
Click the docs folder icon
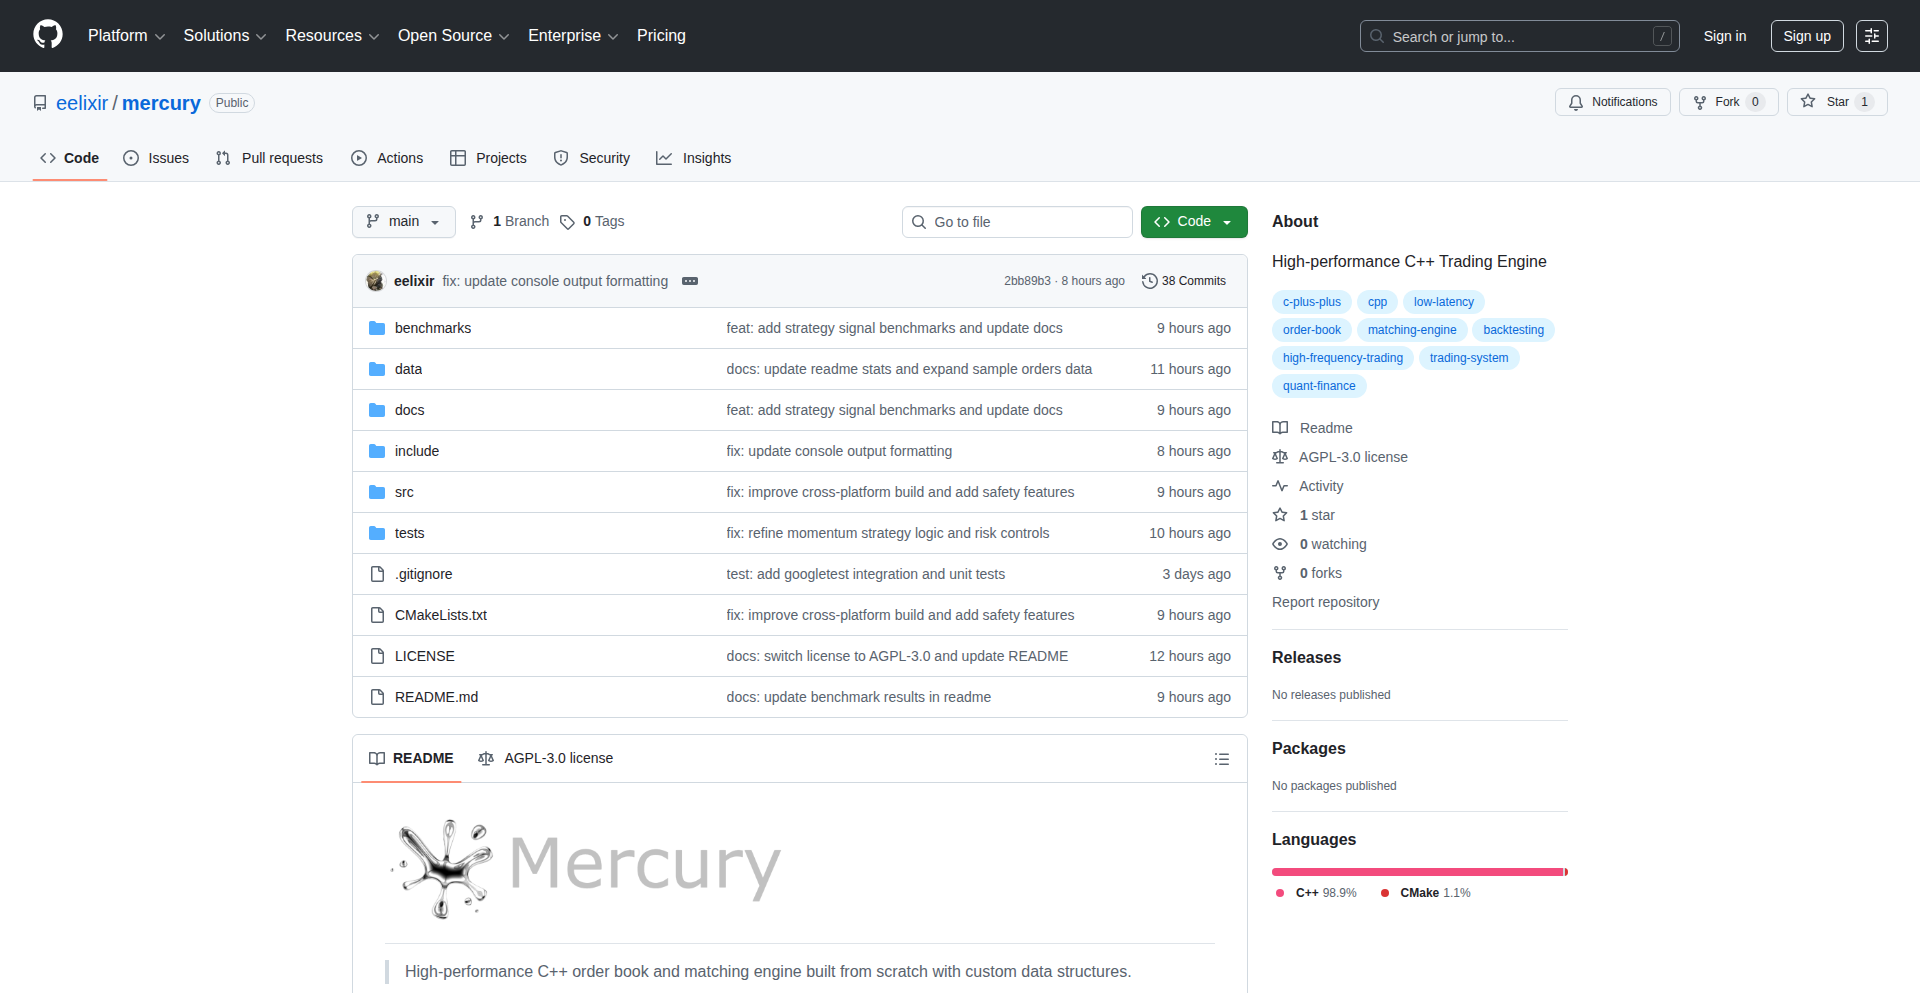(377, 410)
